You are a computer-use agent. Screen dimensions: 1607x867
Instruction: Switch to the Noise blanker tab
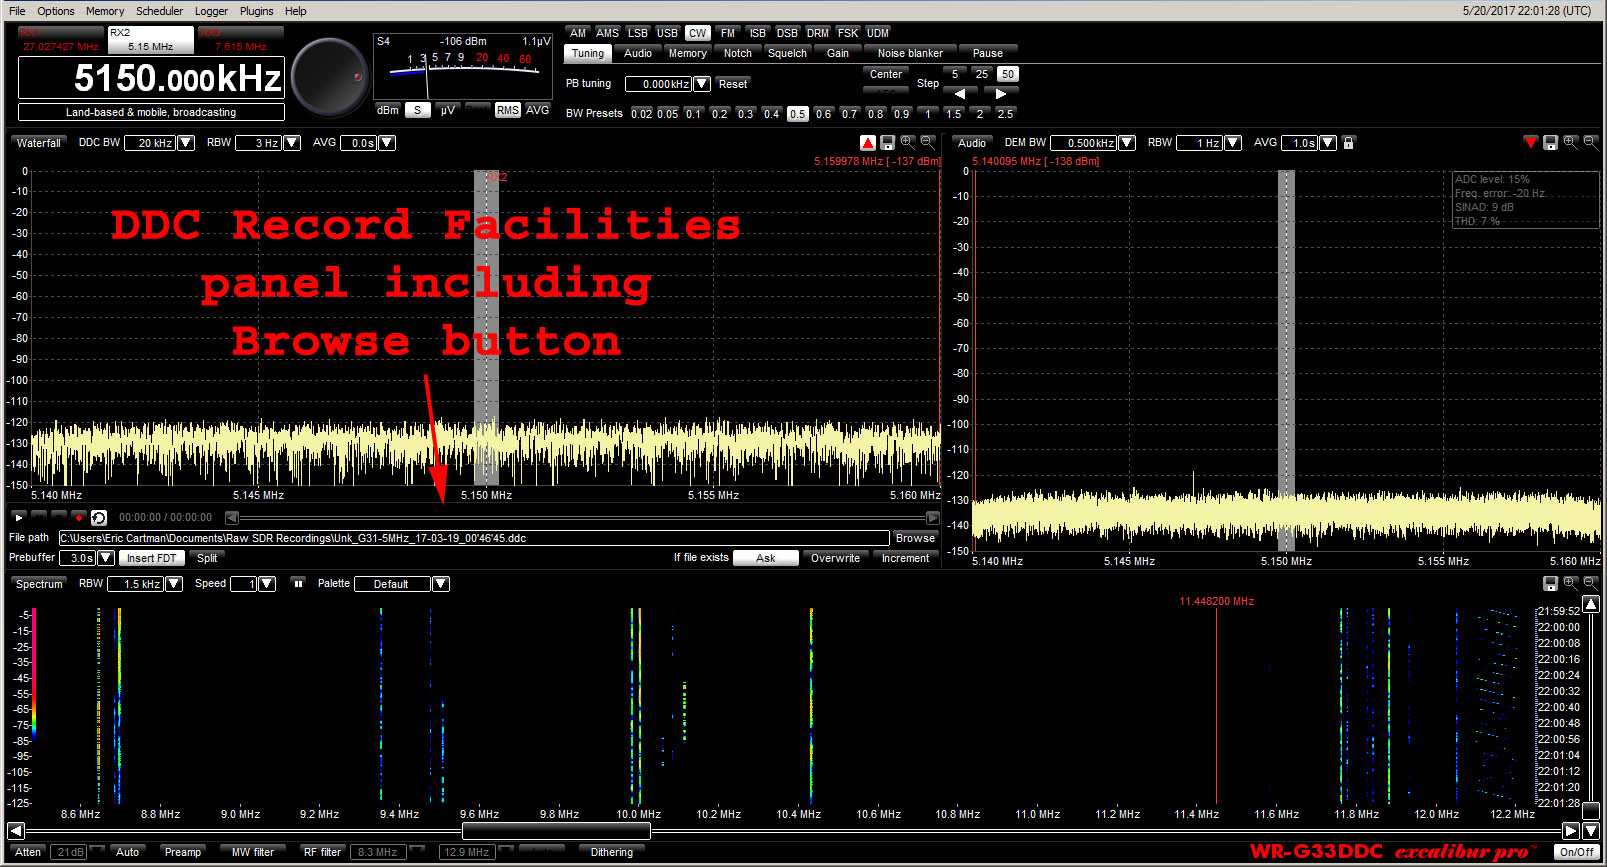910,53
